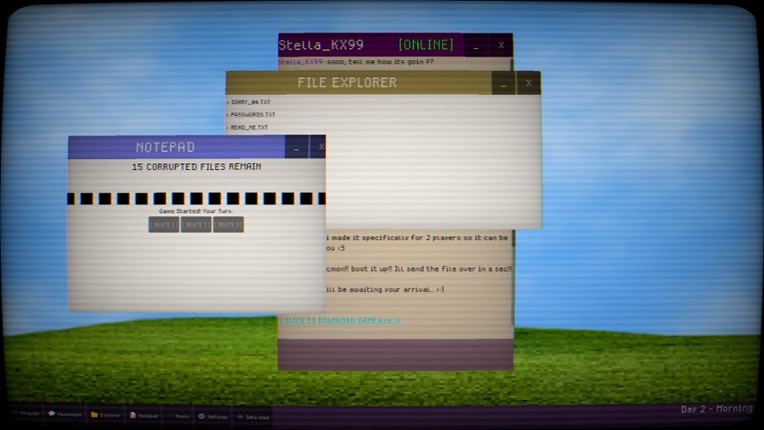The height and width of the screenshot is (430, 764).
Task: Click the DELETE 2 button in Notepad
Action: pos(196,224)
